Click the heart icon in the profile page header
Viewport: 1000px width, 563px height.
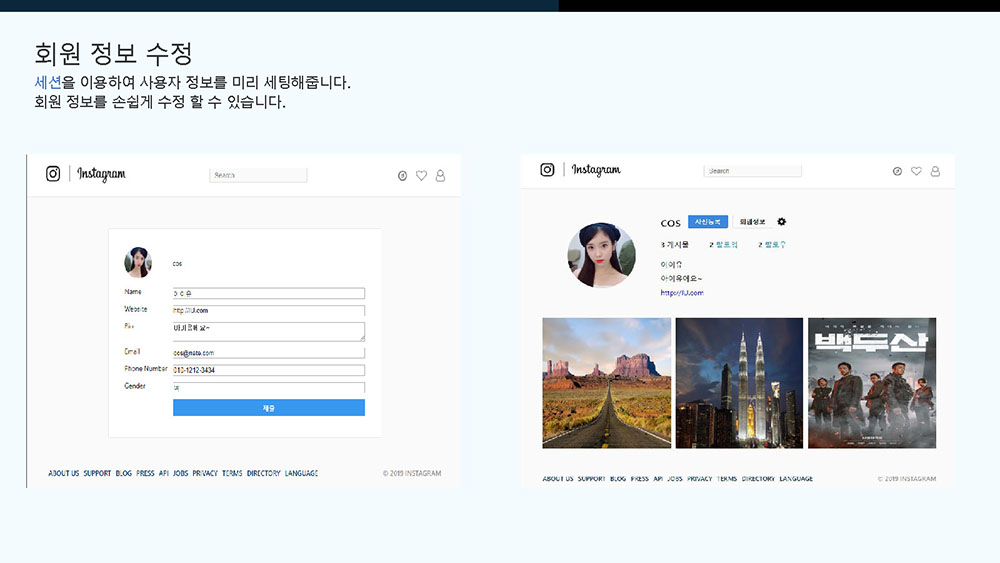coord(916,171)
